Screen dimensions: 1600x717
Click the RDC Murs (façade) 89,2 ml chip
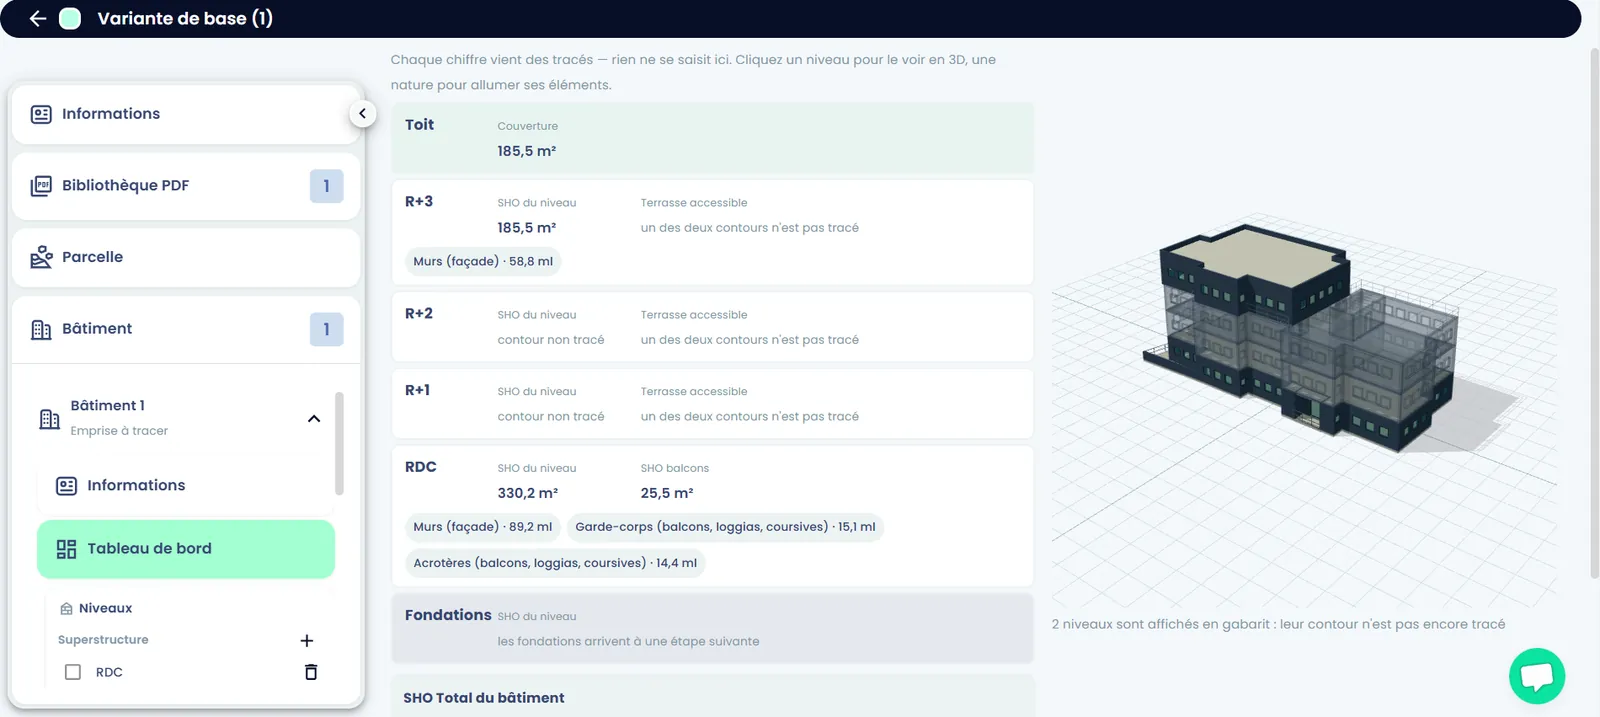coord(483,527)
